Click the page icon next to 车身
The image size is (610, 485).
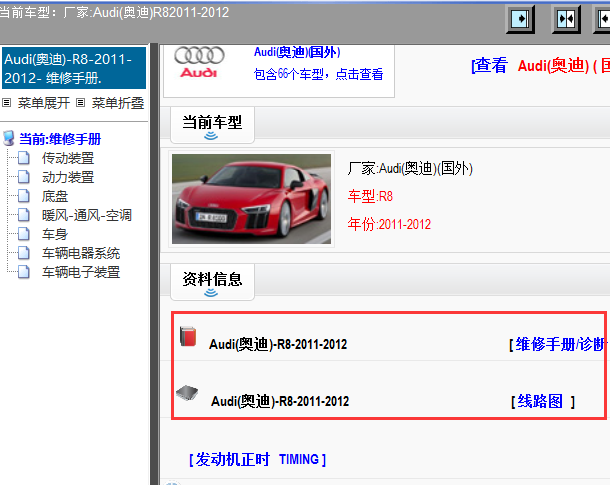[24, 234]
